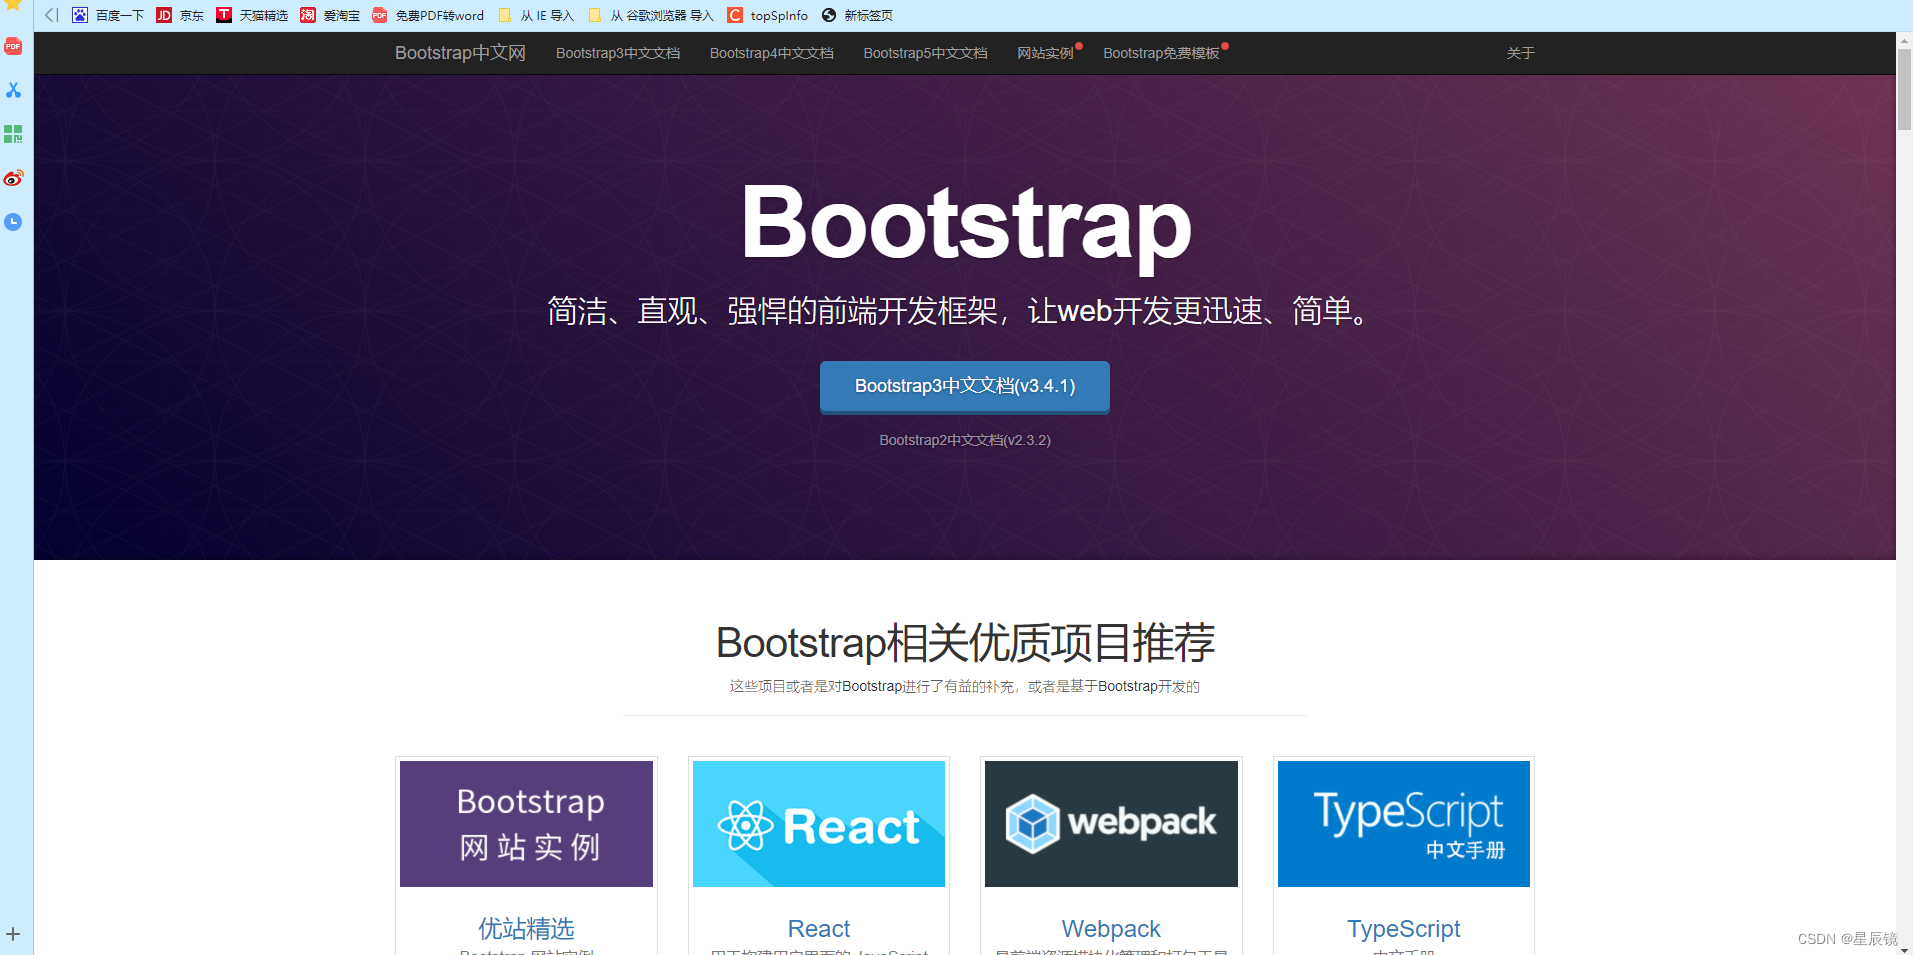Image resolution: width=1913 pixels, height=955 pixels.
Task: Collapse bookmarks bar with the left chevron
Action: click(x=51, y=15)
